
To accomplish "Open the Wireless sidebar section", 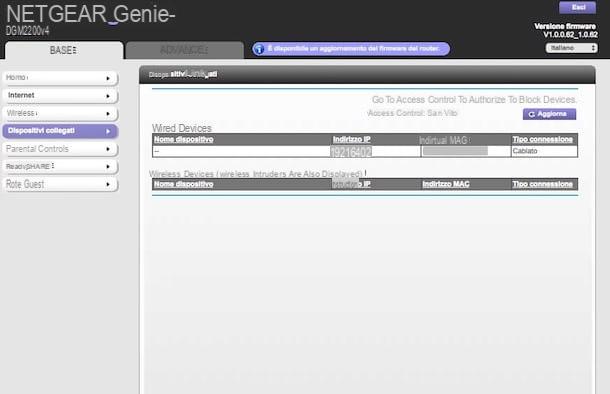I will [x=60, y=113].
